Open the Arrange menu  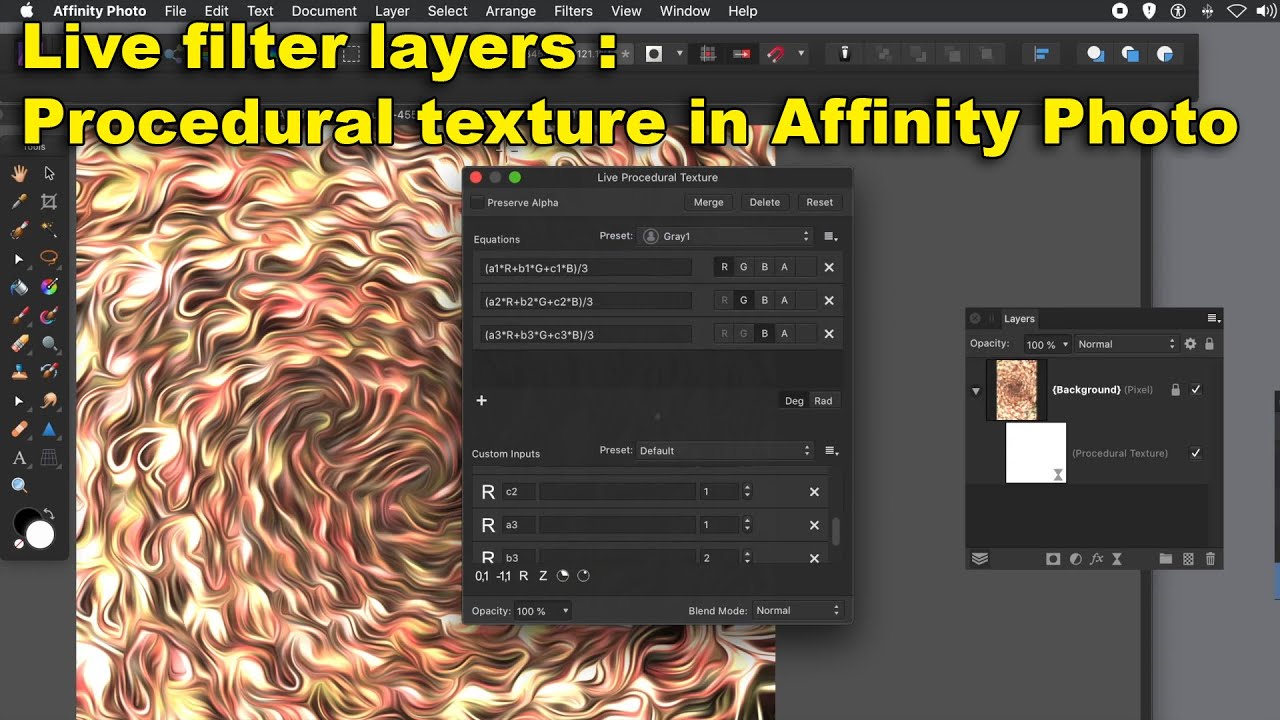[x=510, y=11]
